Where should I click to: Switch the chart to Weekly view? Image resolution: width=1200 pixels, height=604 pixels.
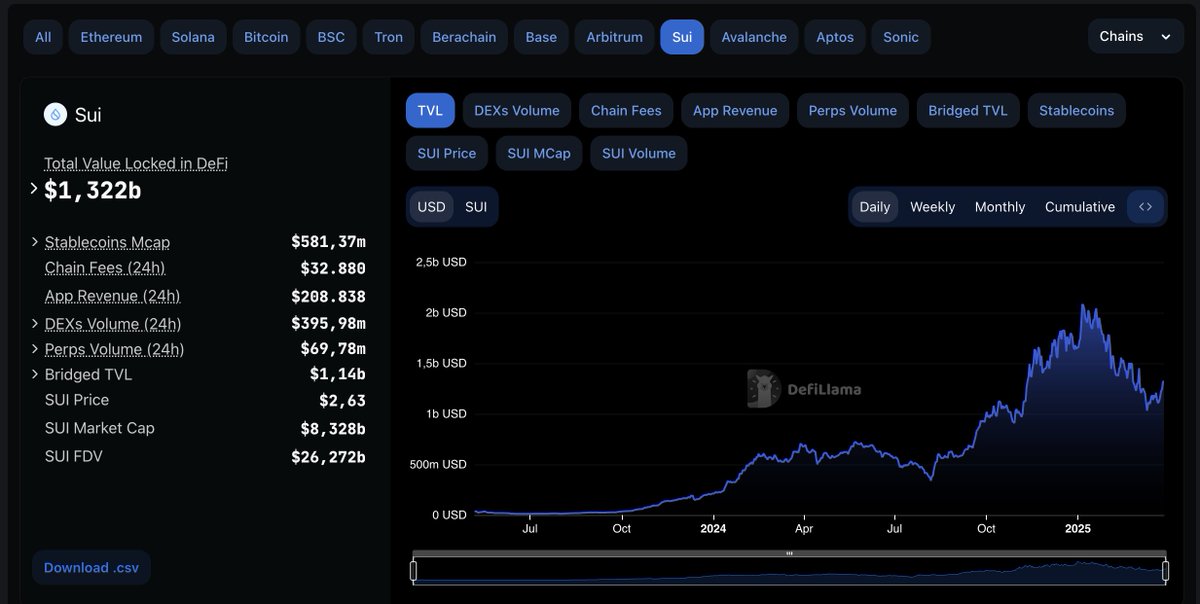click(x=931, y=206)
